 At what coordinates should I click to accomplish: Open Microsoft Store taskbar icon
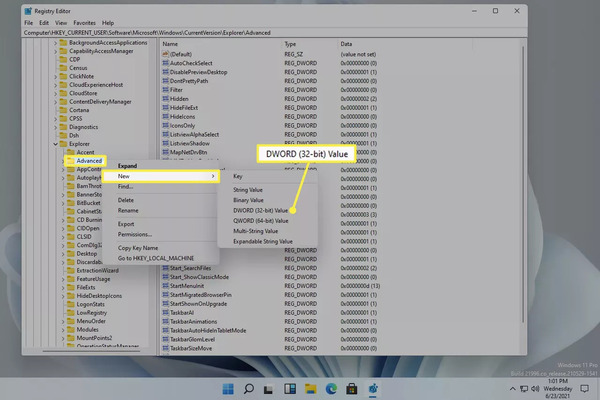(x=352, y=389)
